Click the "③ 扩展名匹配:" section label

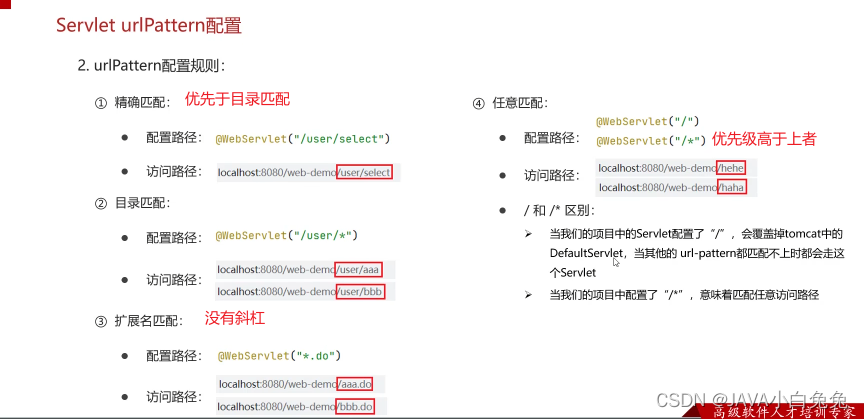pyautogui.click(x=139, y=322)
